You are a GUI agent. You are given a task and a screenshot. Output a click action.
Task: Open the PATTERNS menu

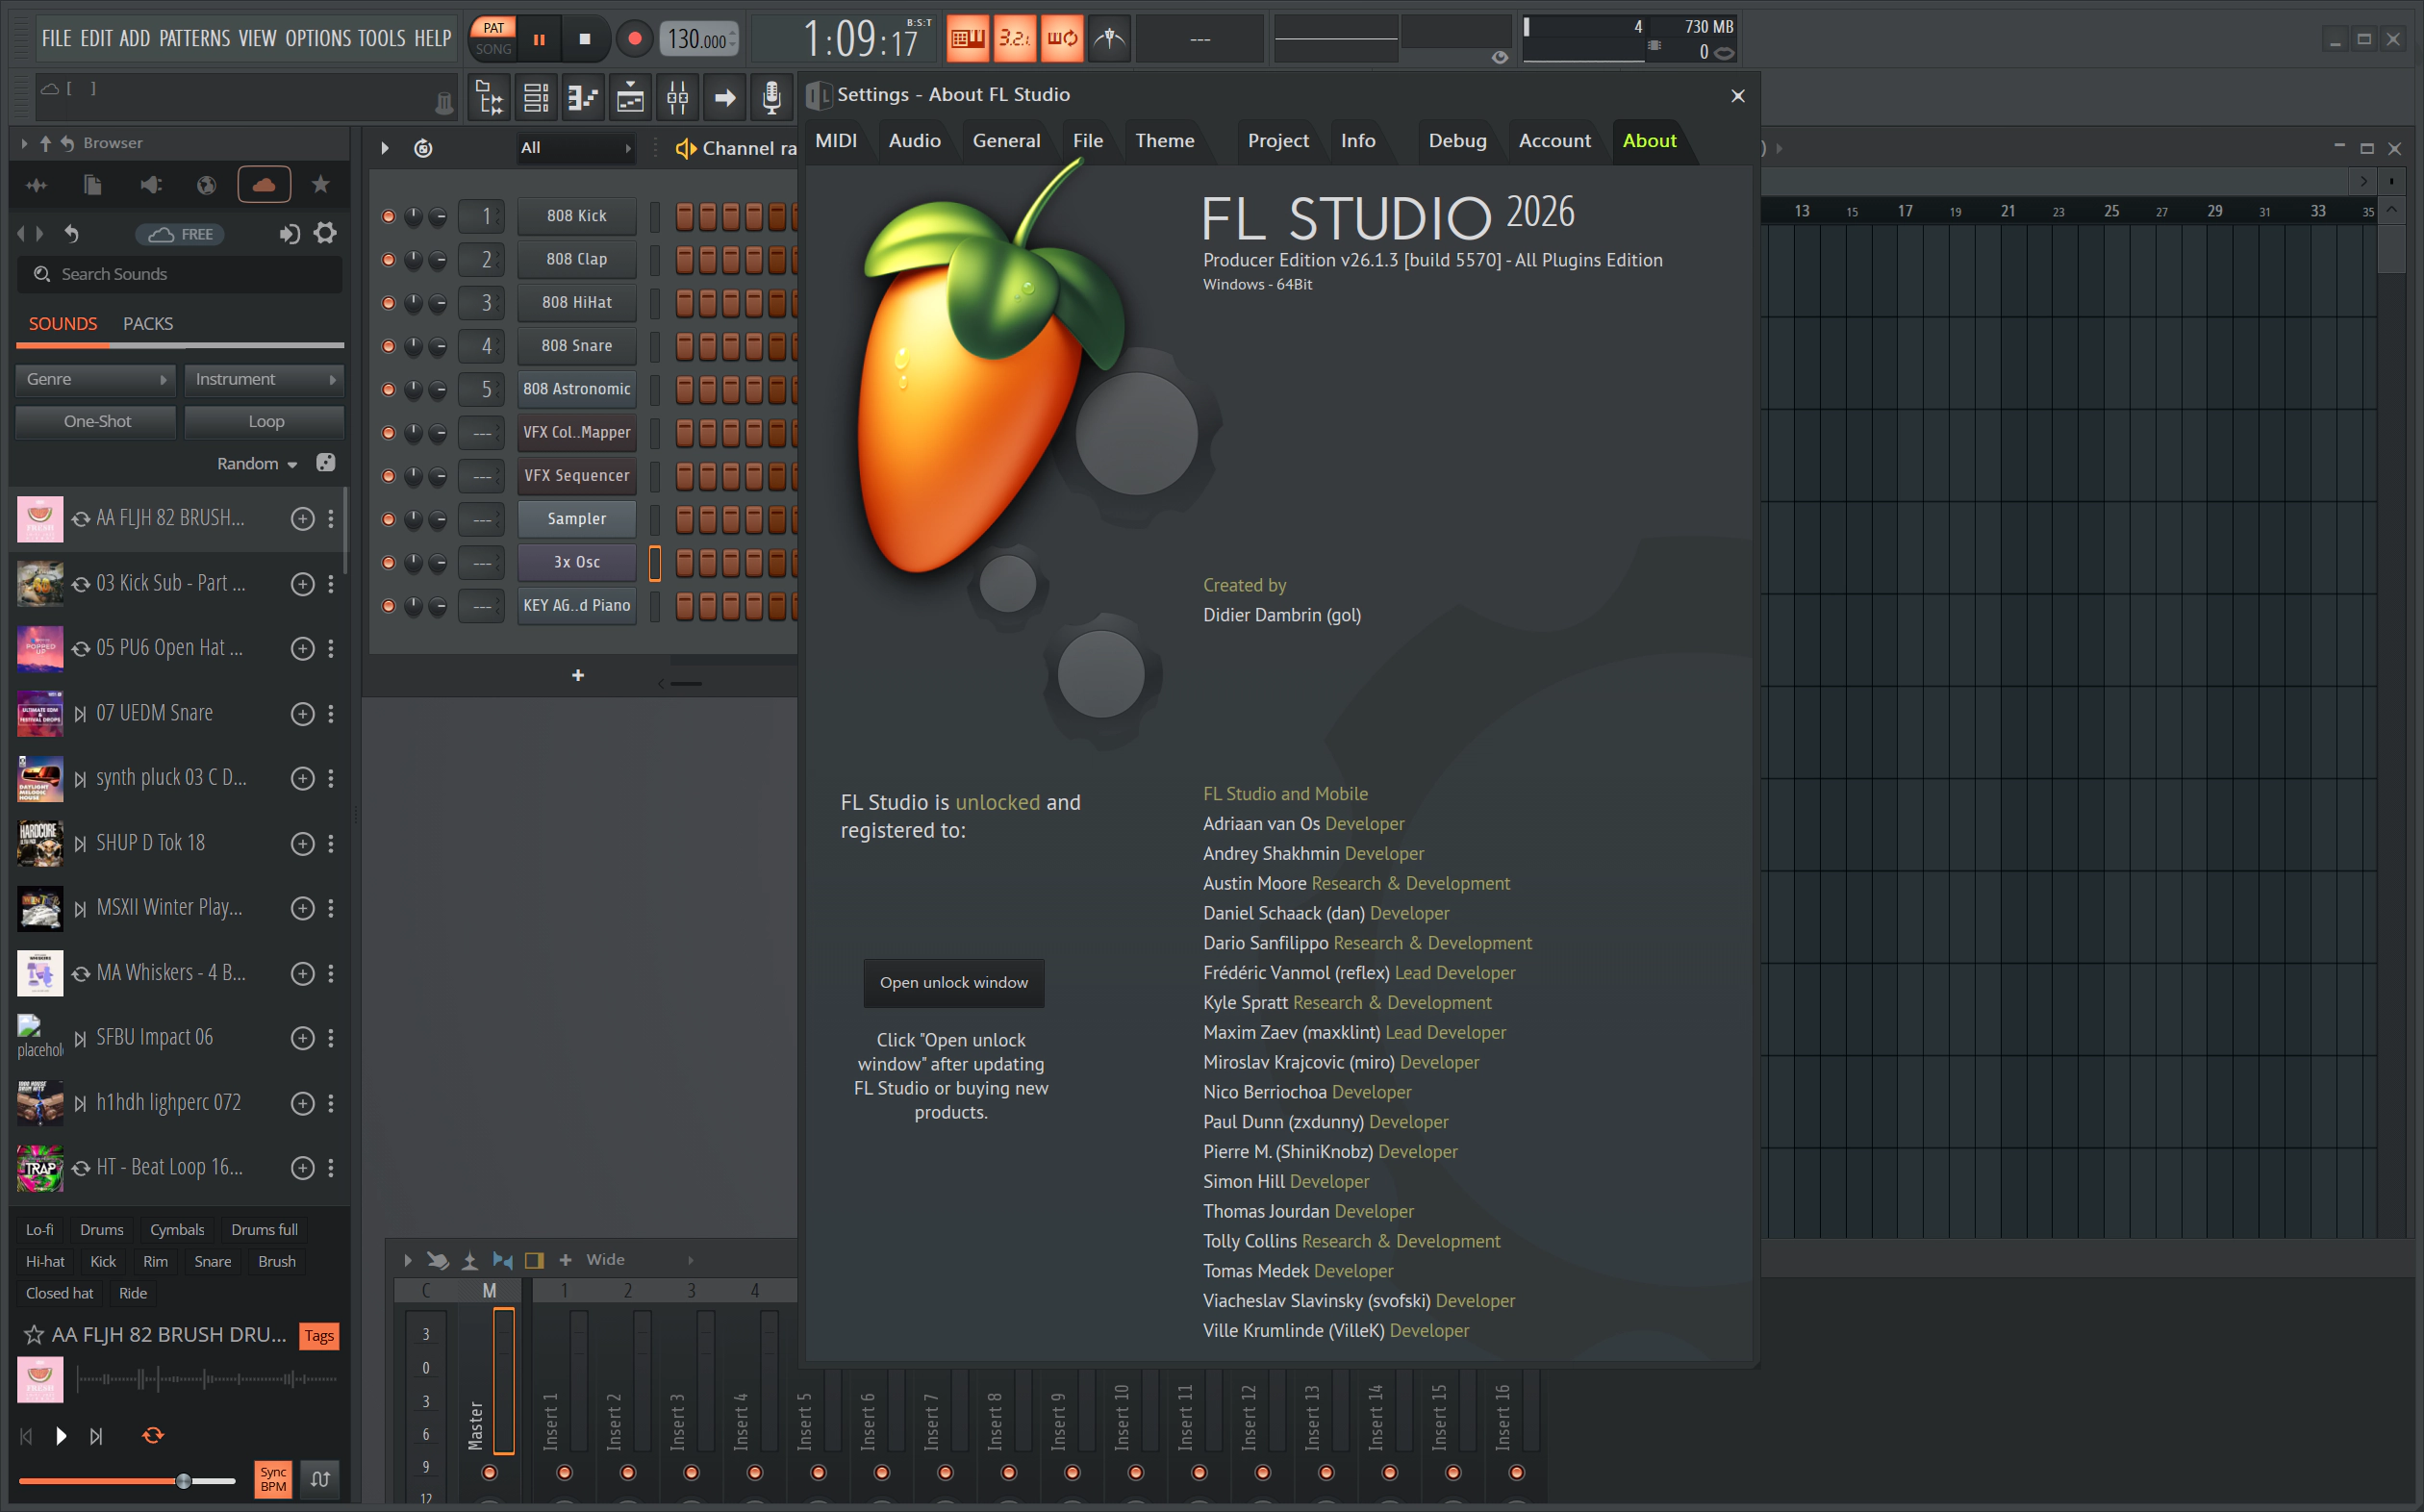[194, 38]
